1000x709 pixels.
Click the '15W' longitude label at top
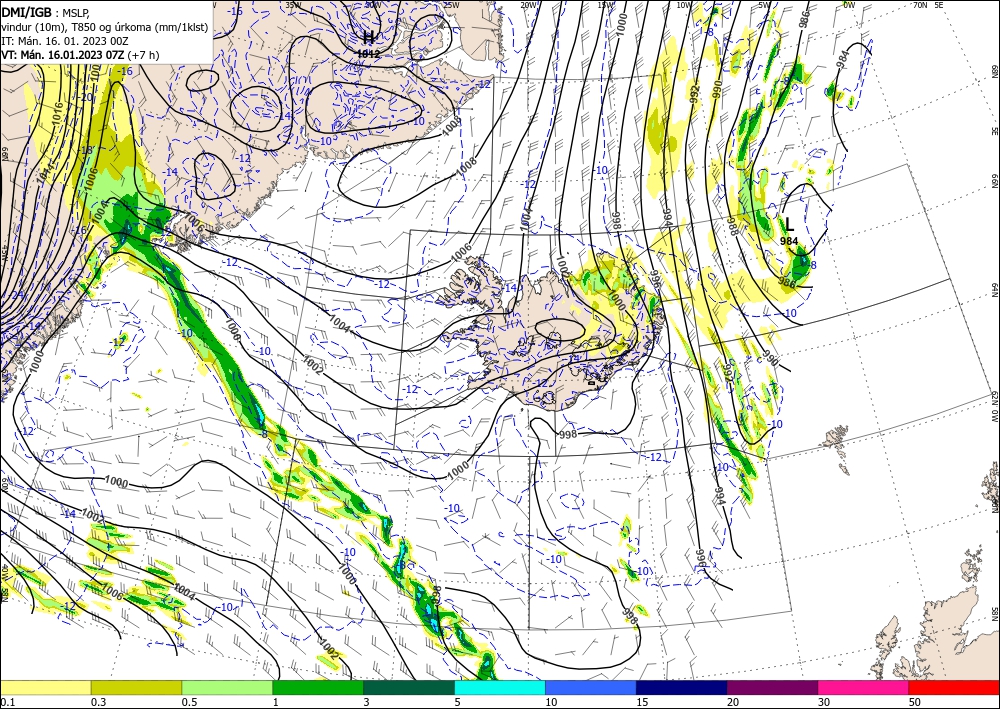(x=606, y=5)
